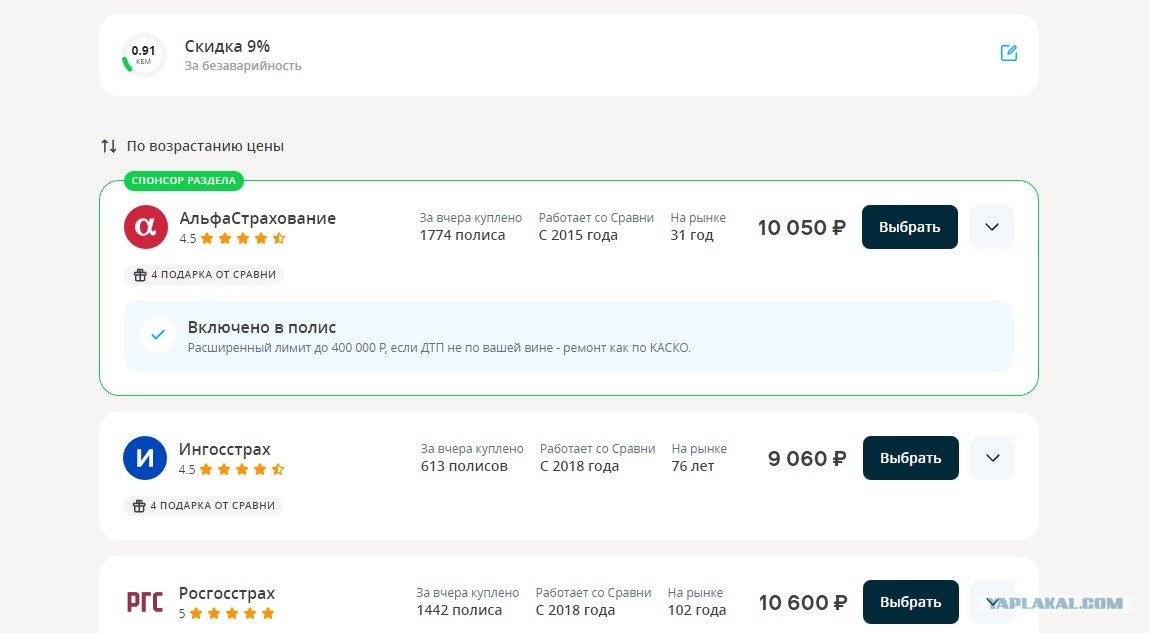Viewport: 1149px width, 633px height.
Task: Click the gift icon under Ингосстрах
Action: click(138, 506)
